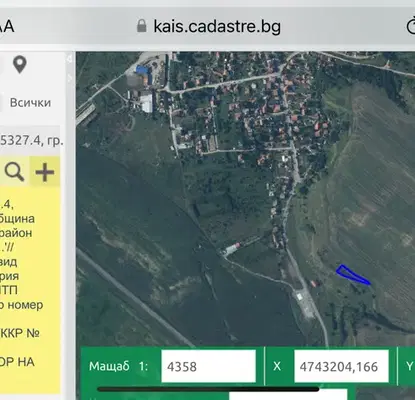Screen dimensions: 415x400
Task: Click the horizontal scrollbar under scale bar
Action: click(208, 389)
